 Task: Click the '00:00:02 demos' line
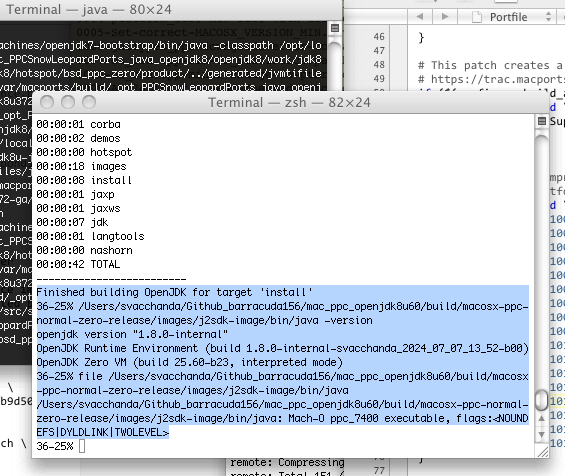[79, 138]
